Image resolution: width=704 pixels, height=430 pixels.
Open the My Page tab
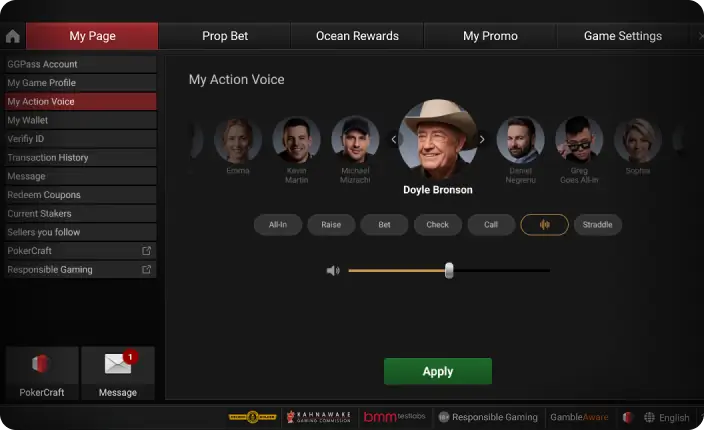coord(92,36)
